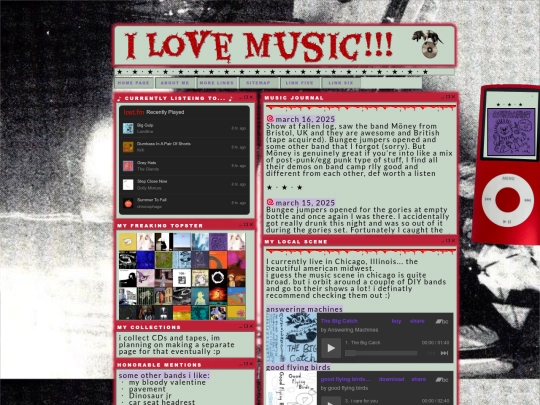
Task: Click the '3. I care for you' track name
Action: (361, 401)
